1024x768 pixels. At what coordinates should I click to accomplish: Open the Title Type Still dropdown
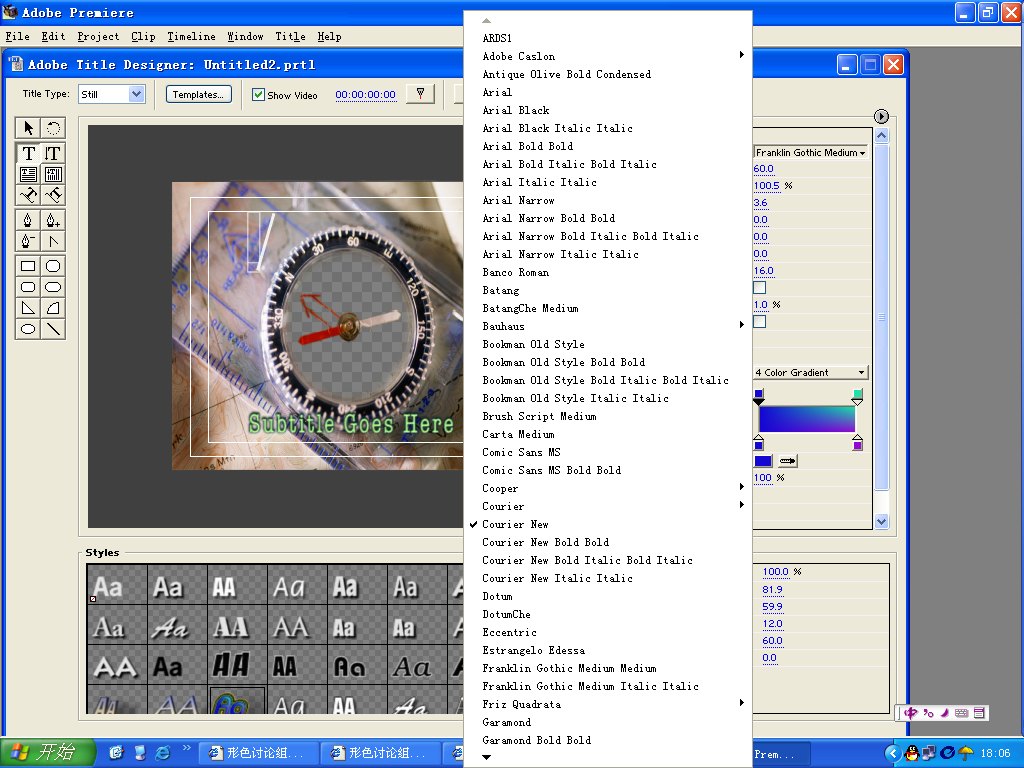(112, 94)
